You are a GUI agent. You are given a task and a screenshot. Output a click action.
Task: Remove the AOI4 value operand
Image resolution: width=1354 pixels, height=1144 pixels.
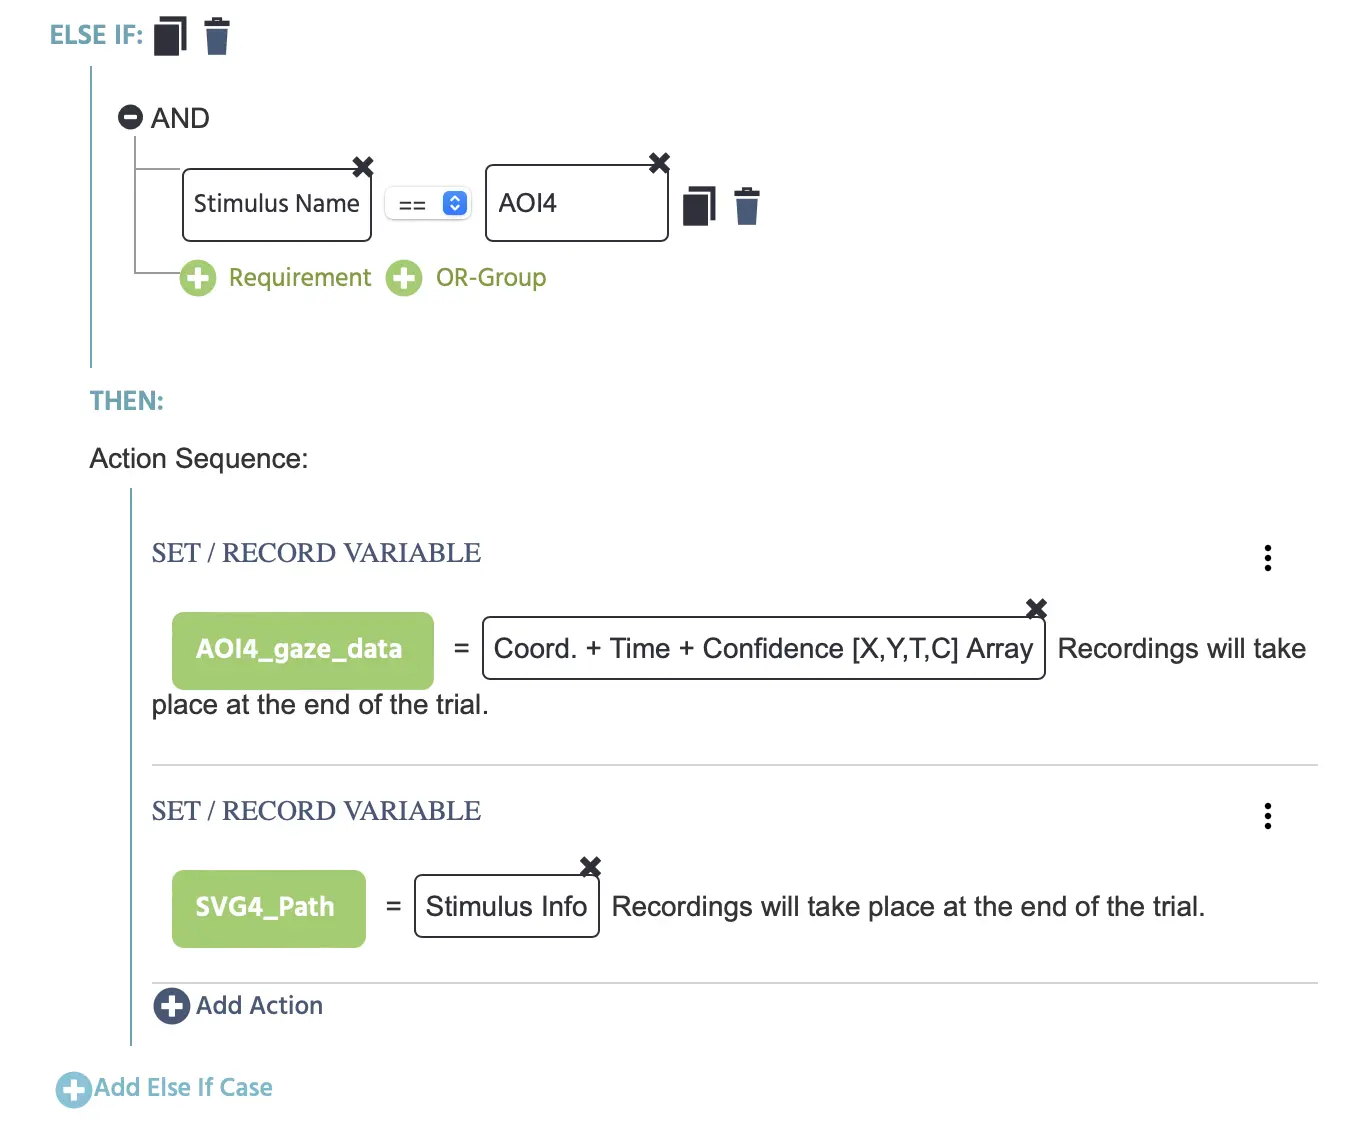(659, 162)
